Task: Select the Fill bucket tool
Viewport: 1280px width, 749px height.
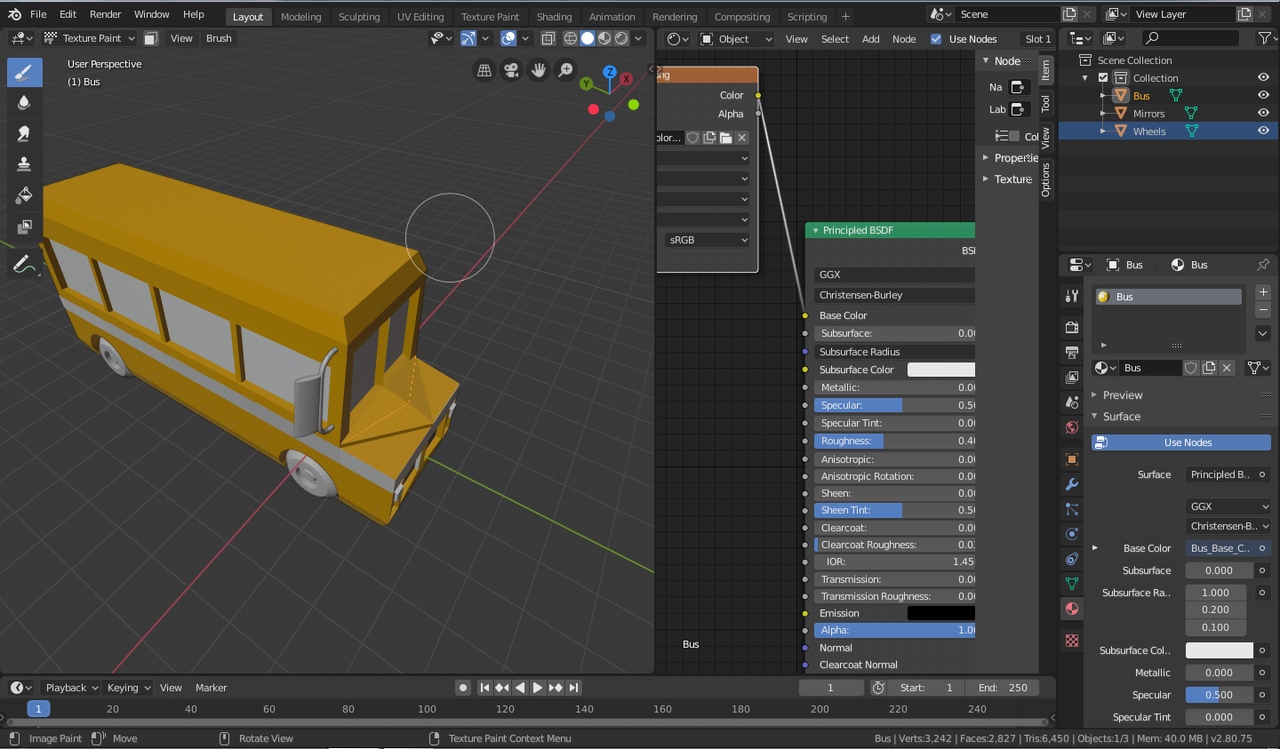Action: tap(24, 196)
